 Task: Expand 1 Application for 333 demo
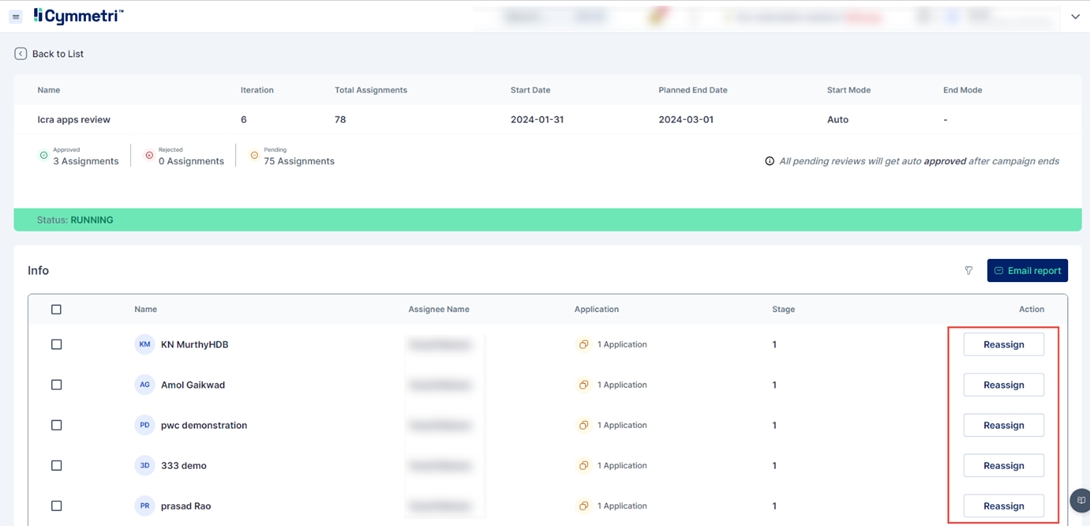(621, 466)
